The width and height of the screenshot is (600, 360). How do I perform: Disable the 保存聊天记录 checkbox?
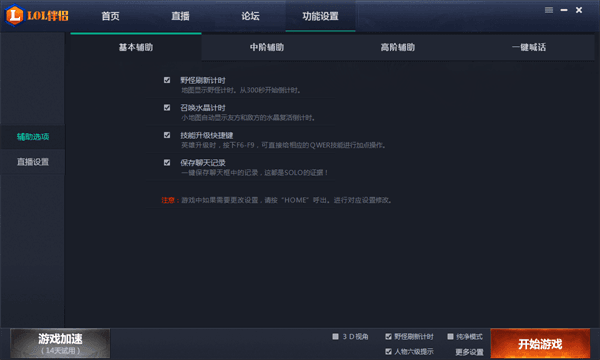167,163
